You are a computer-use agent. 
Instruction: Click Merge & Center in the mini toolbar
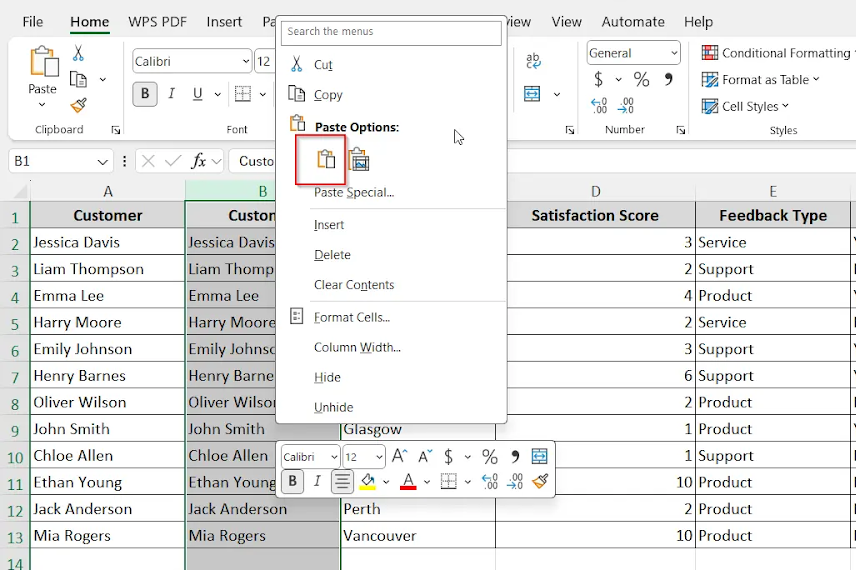click(x=539, y=456)
